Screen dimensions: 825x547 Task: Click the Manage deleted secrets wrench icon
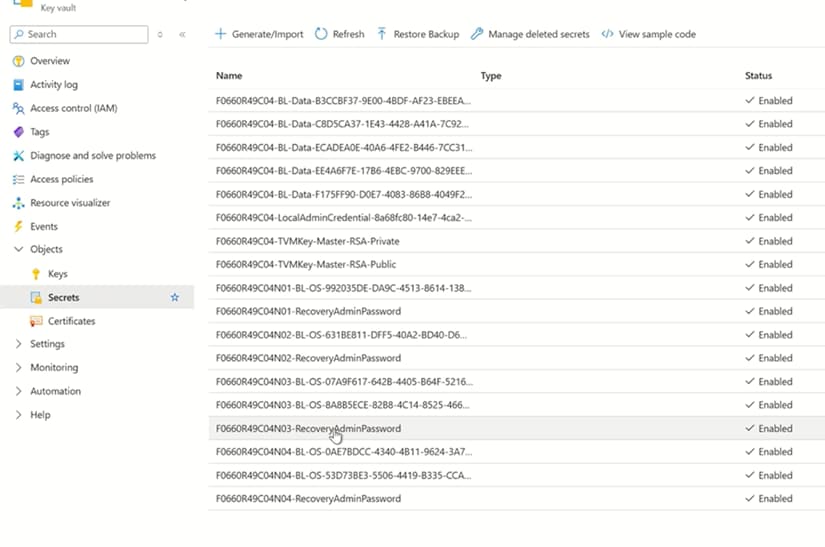point(477,34)
